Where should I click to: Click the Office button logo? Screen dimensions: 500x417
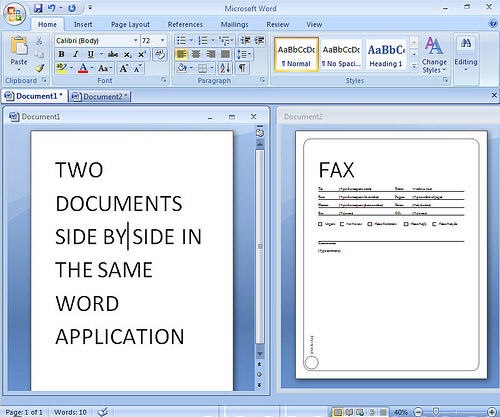(x=14, y=14)
